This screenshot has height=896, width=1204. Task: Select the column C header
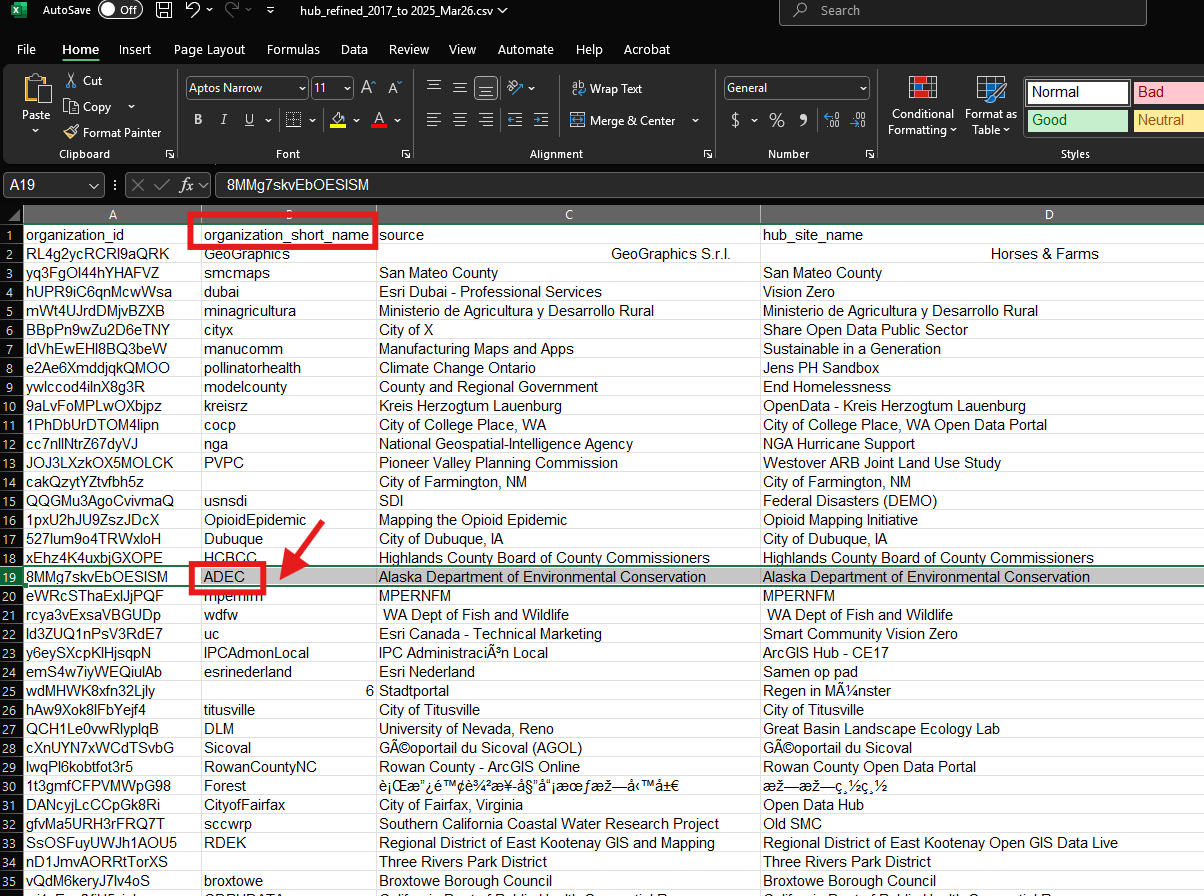pyautogui.click(x=568, y=215)
